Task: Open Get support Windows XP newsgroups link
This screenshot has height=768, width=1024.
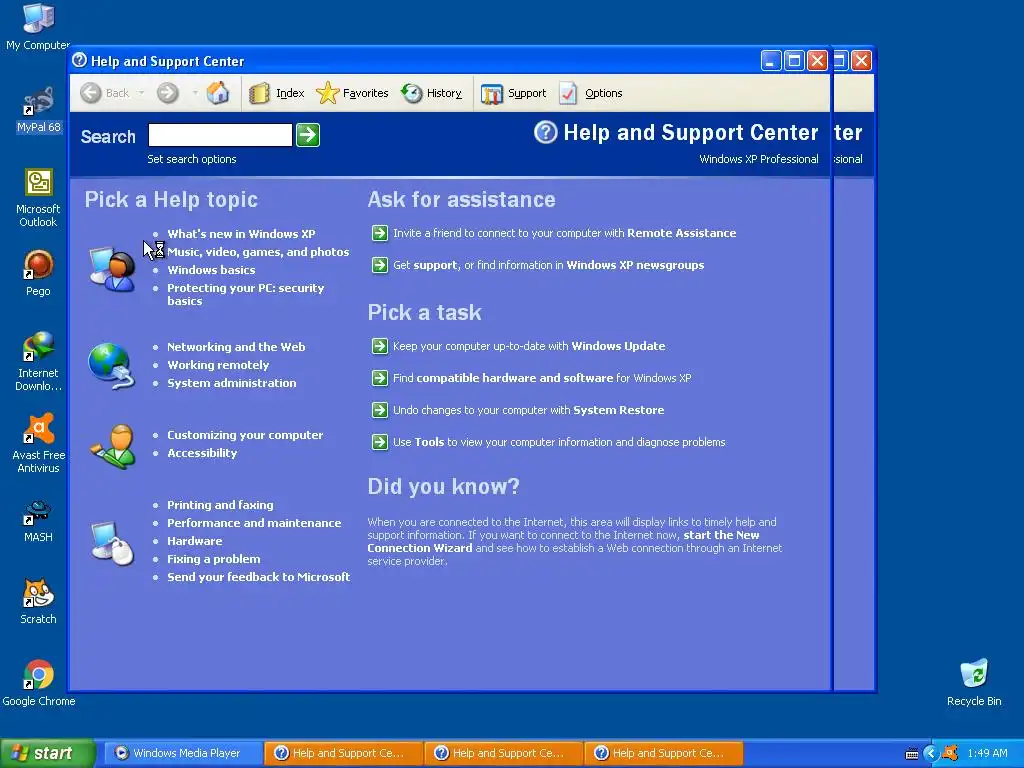Action: 549,265
